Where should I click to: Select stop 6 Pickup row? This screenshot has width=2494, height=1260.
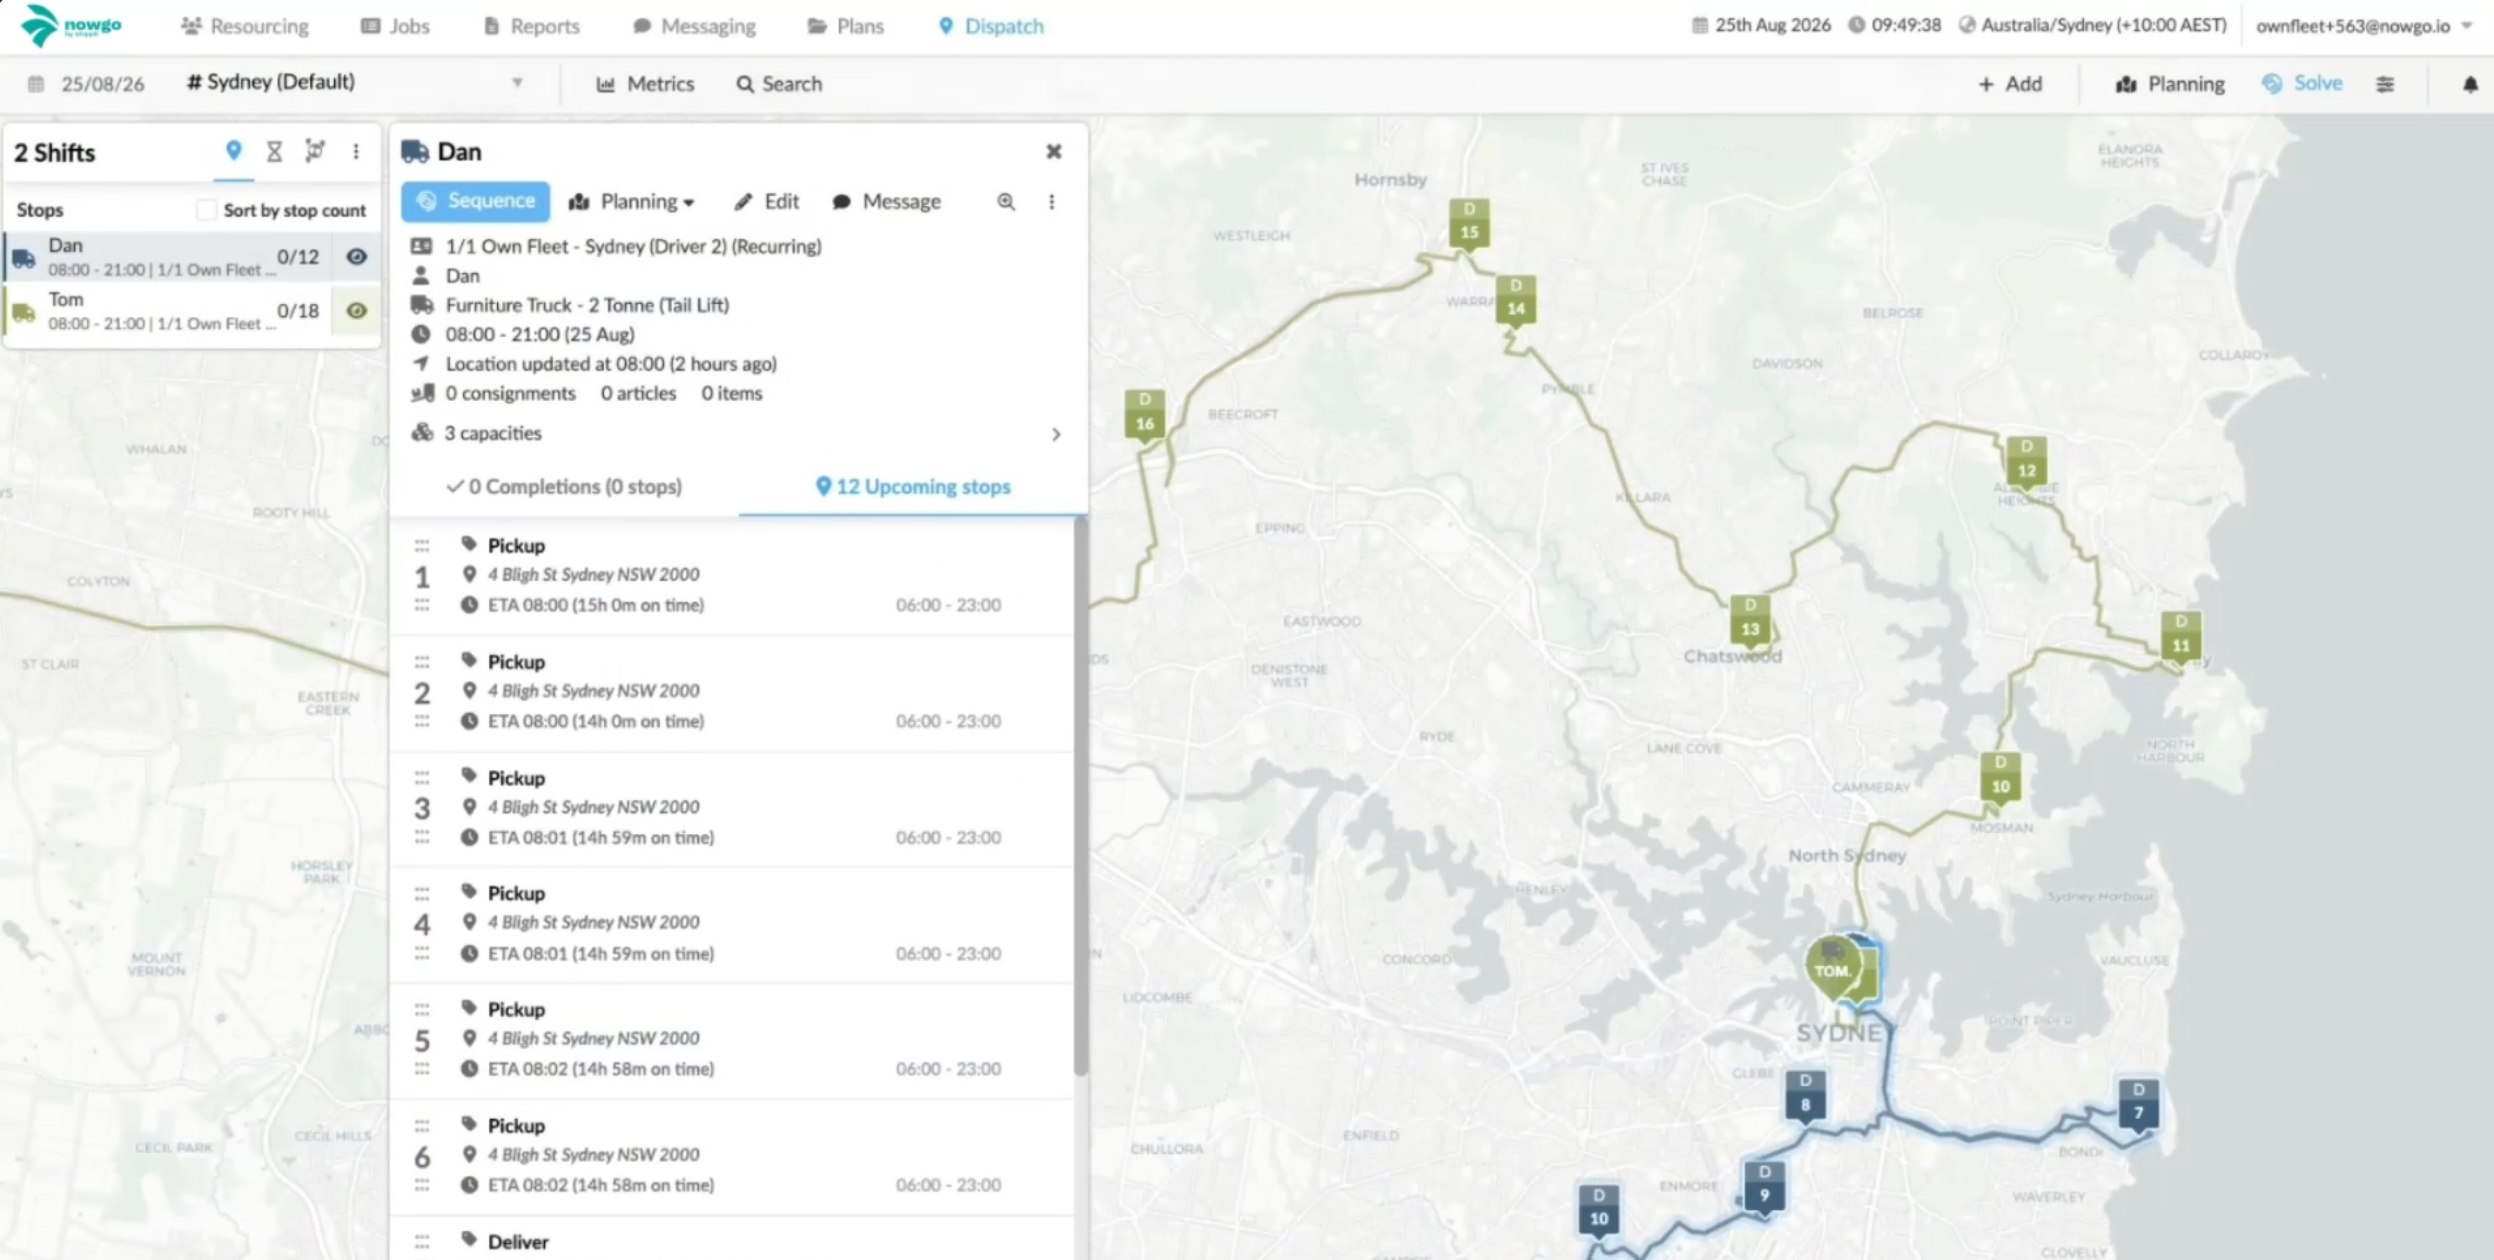click(732, 1156)
